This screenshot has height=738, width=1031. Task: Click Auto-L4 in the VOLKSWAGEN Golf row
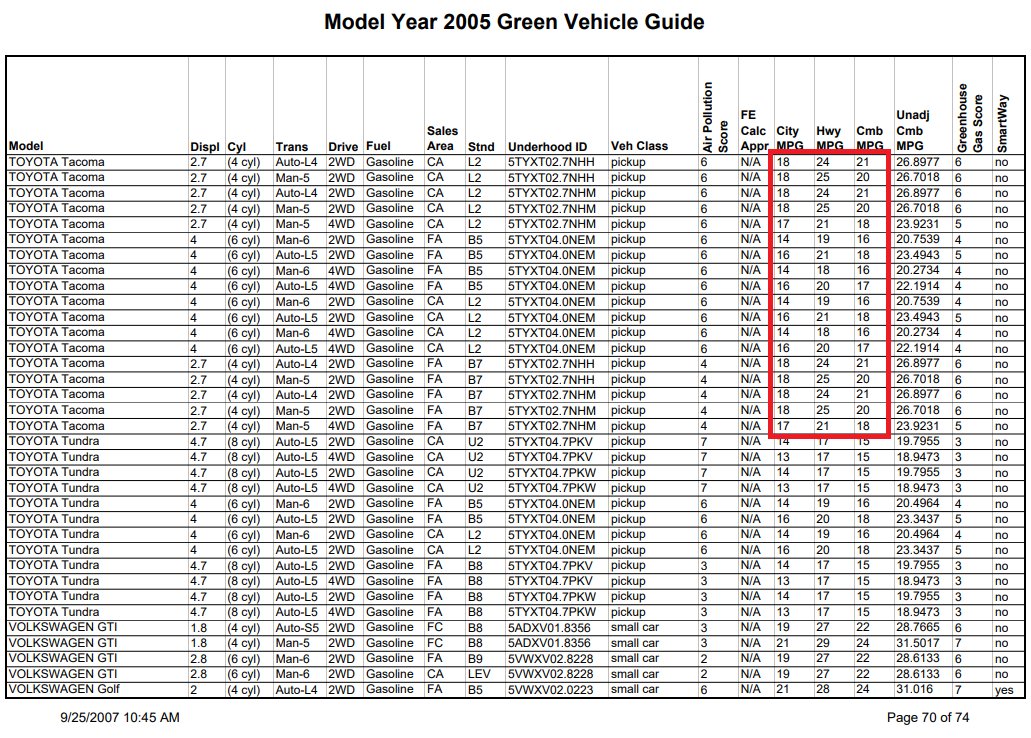point(297,689)
